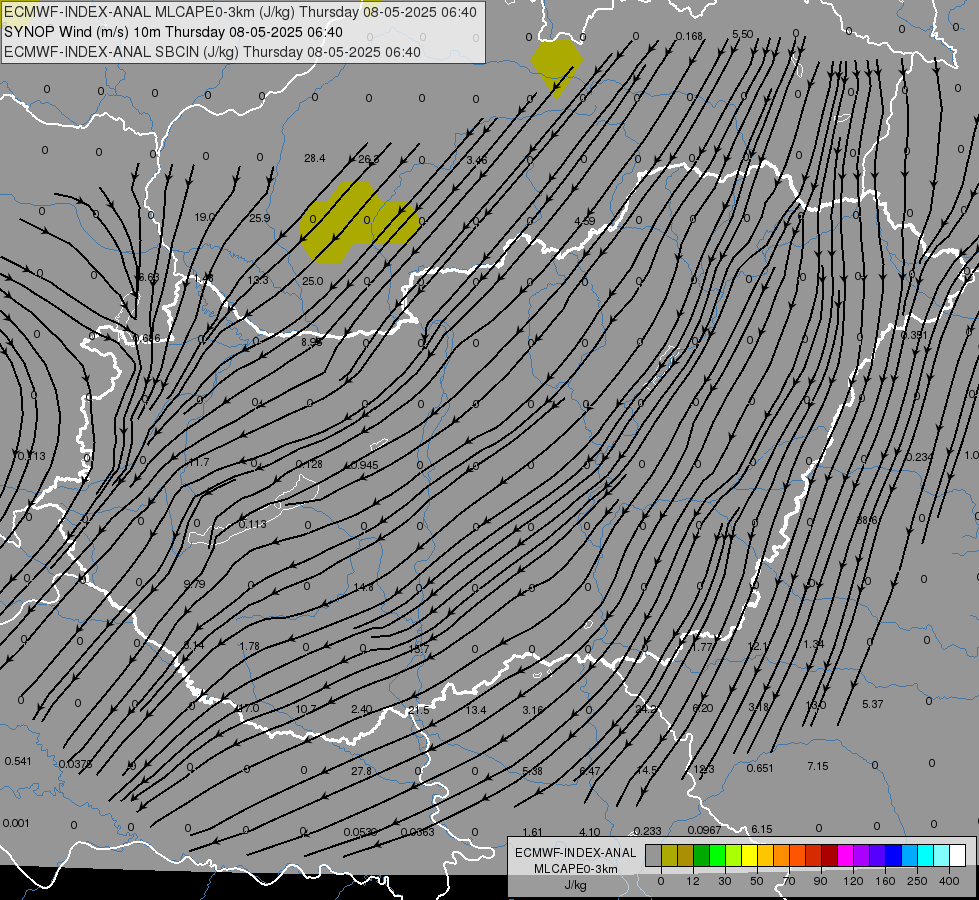Click the legend tick label 90

coord(821,881)
